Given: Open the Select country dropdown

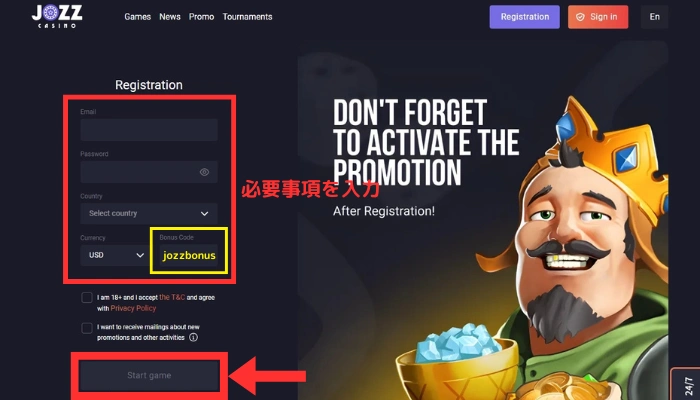Looking at the screenshot, I should click(x=149, y=213).
